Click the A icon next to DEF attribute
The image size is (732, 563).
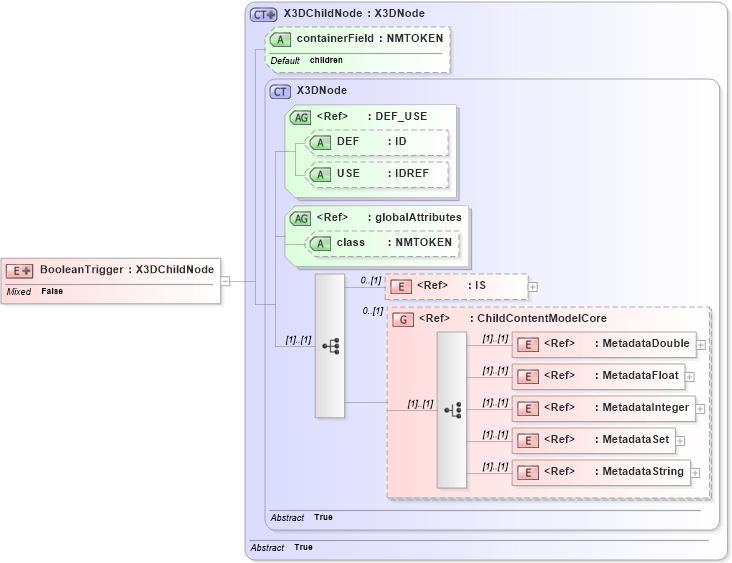coord(320,143)
